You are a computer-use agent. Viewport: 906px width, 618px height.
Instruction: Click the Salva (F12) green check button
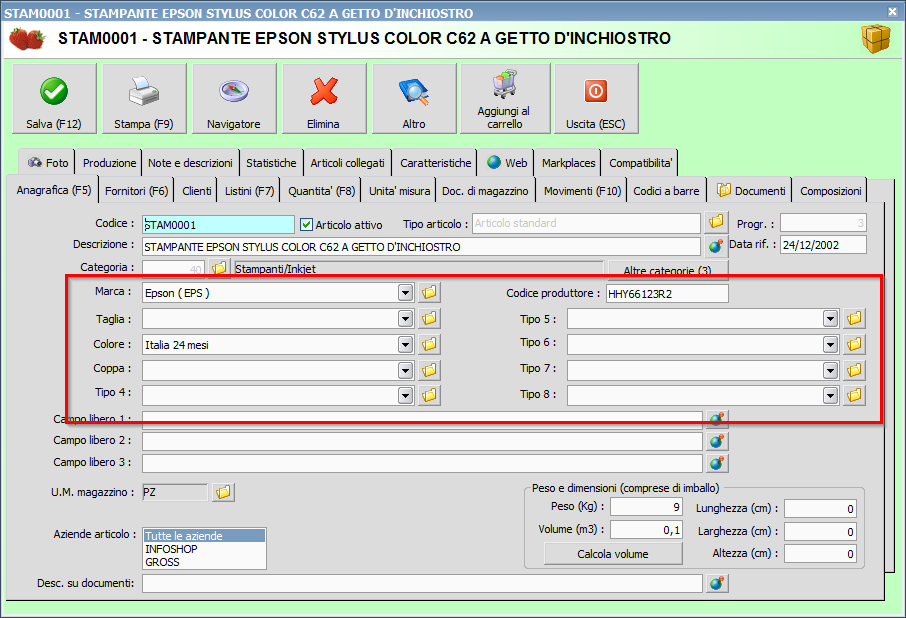(x=54, y=99)
